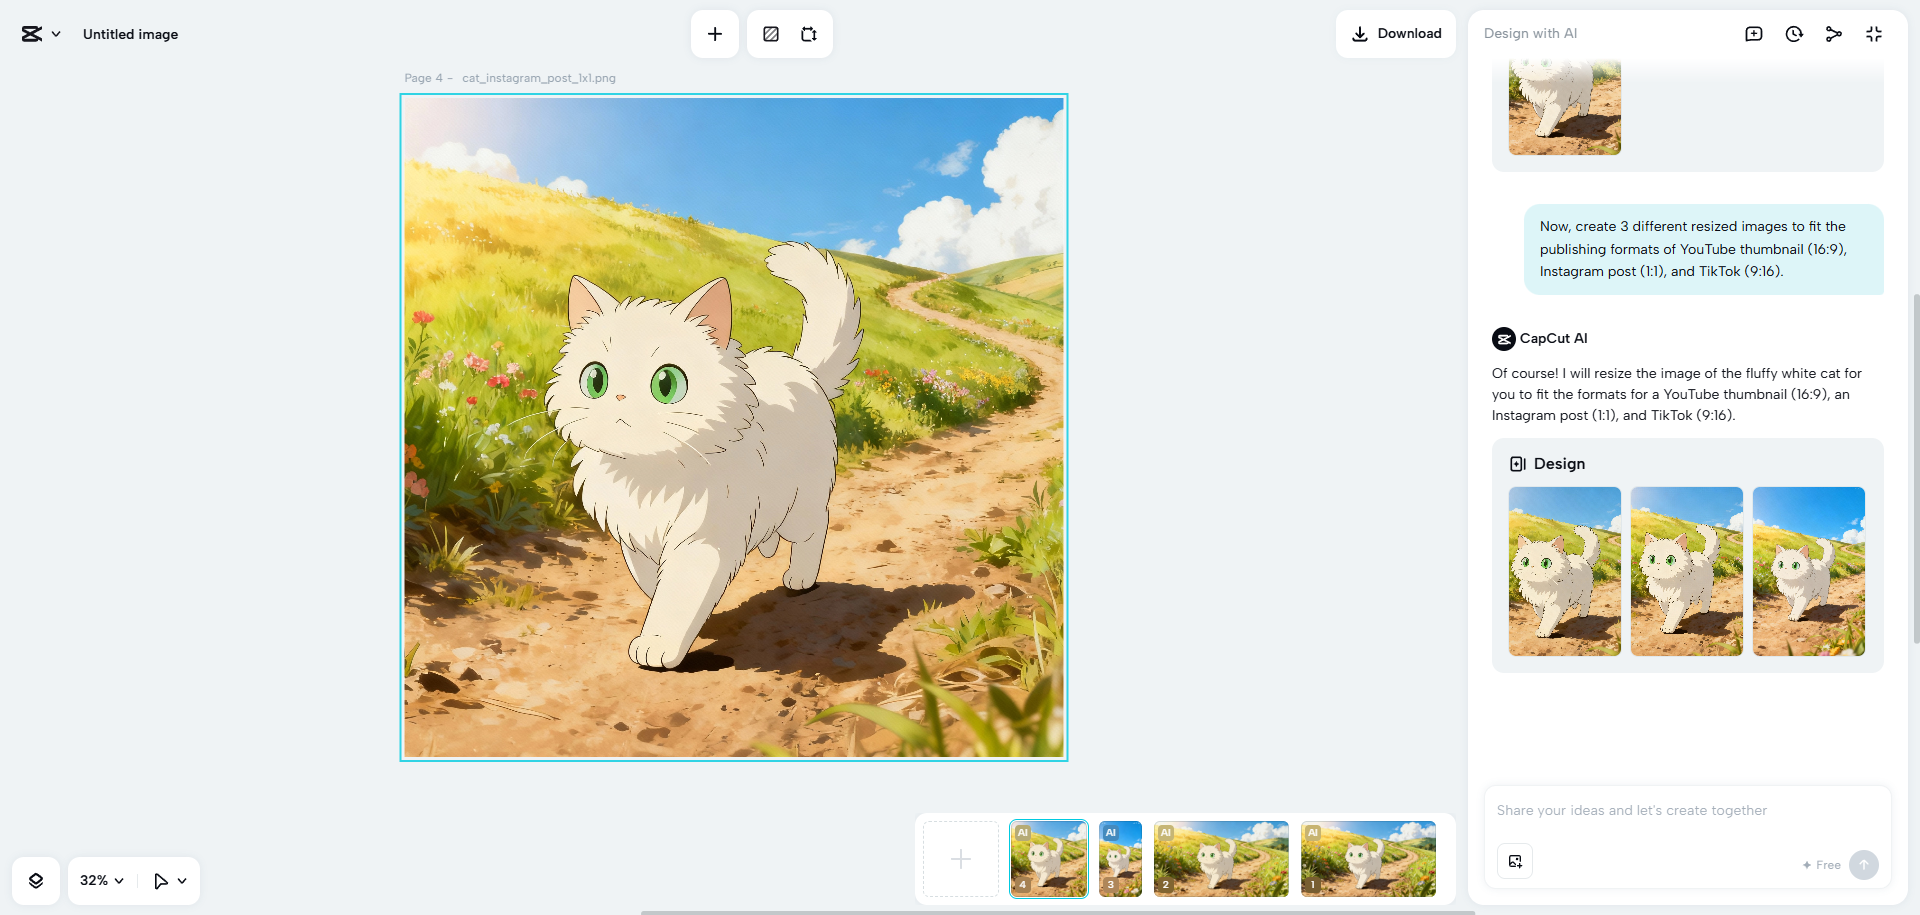
Task: Click the AI chat panel scrollbar
Action: click(x=1915, y=468)
